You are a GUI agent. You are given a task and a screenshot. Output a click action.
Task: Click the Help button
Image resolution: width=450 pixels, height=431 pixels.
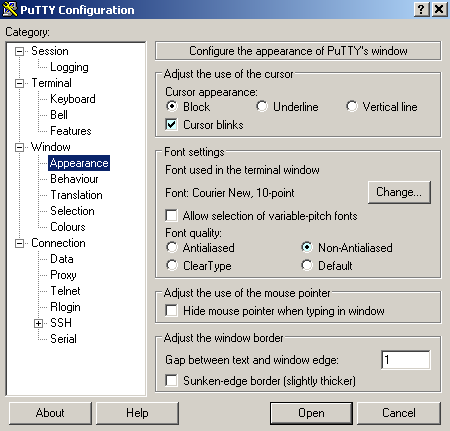click(x=137, y=413)
